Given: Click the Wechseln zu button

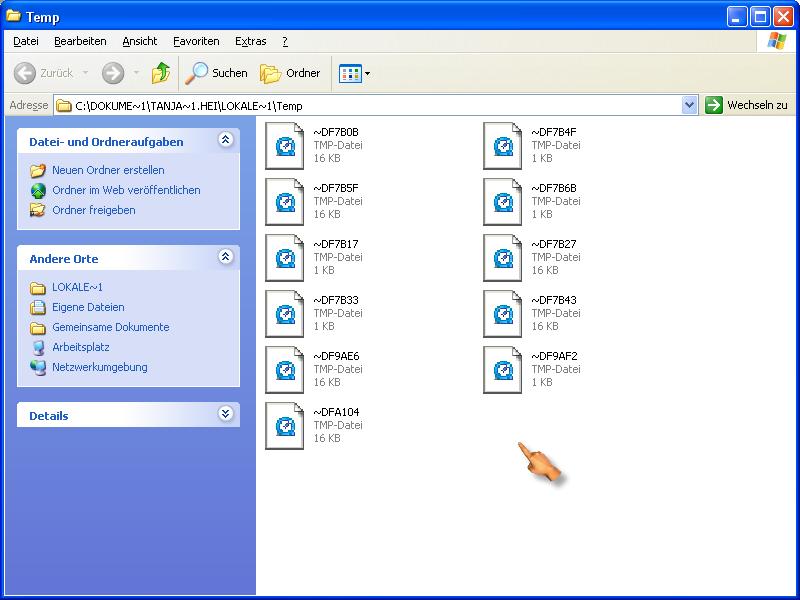Looking at the screenshot, I should [x=747, y=105].
